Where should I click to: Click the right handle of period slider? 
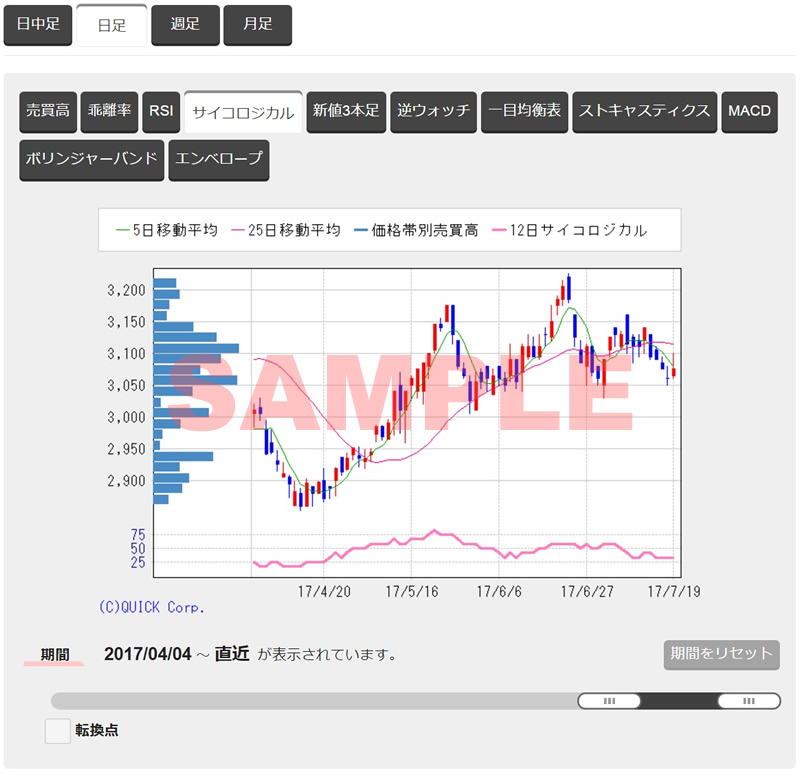tap(749, 700)
